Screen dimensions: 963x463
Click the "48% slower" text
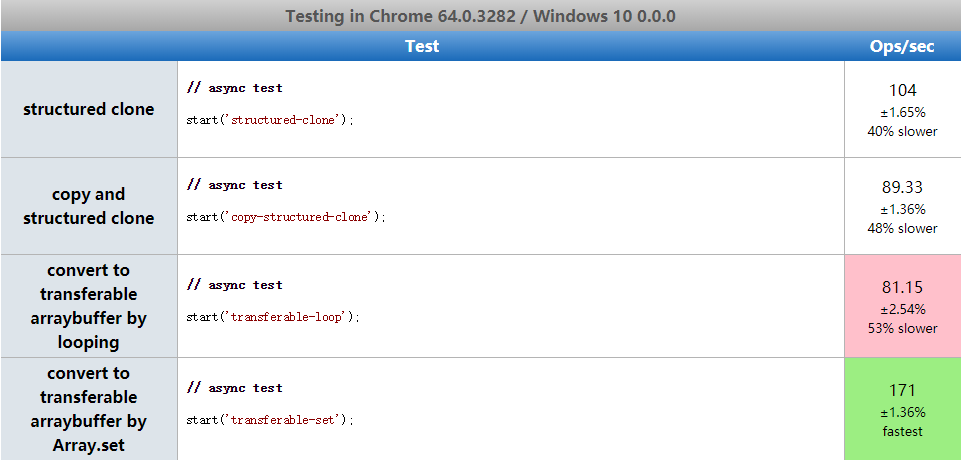pyautogui.click(x=902, y=228)
